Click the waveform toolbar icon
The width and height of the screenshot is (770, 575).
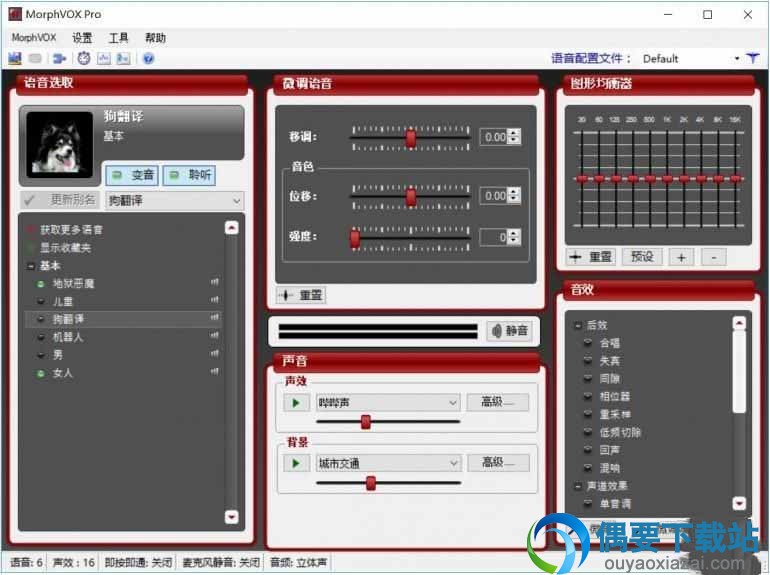tap(104, 58)
